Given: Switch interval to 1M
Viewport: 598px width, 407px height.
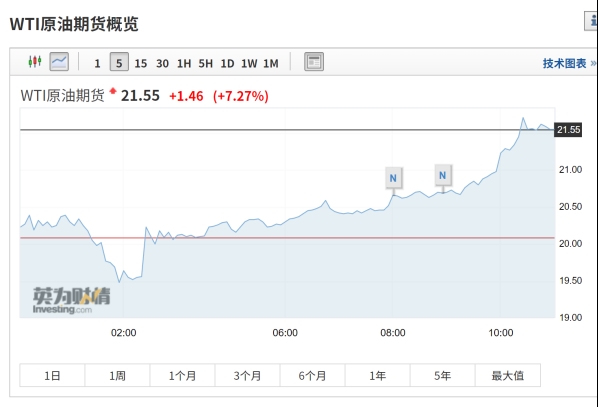Looking at the screenshot, I should [x=271, y=63].
